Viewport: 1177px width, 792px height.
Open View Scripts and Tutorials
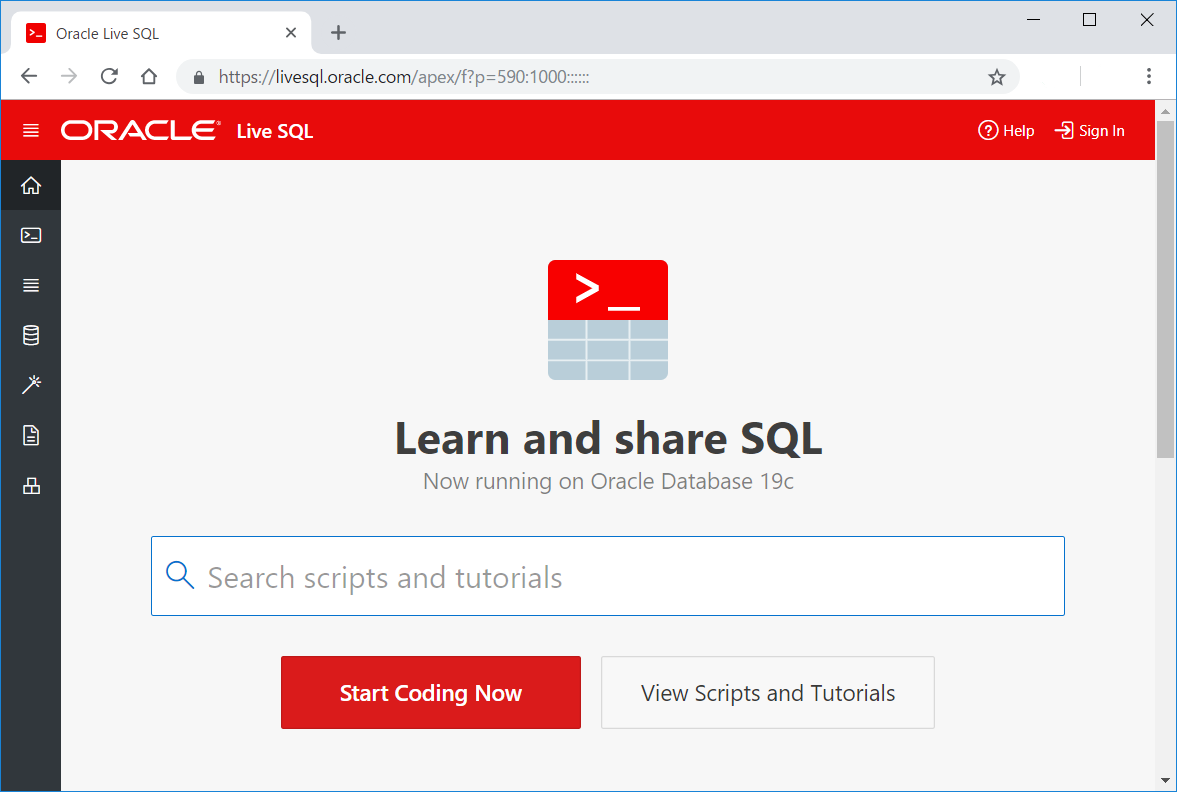click(767, 692)
